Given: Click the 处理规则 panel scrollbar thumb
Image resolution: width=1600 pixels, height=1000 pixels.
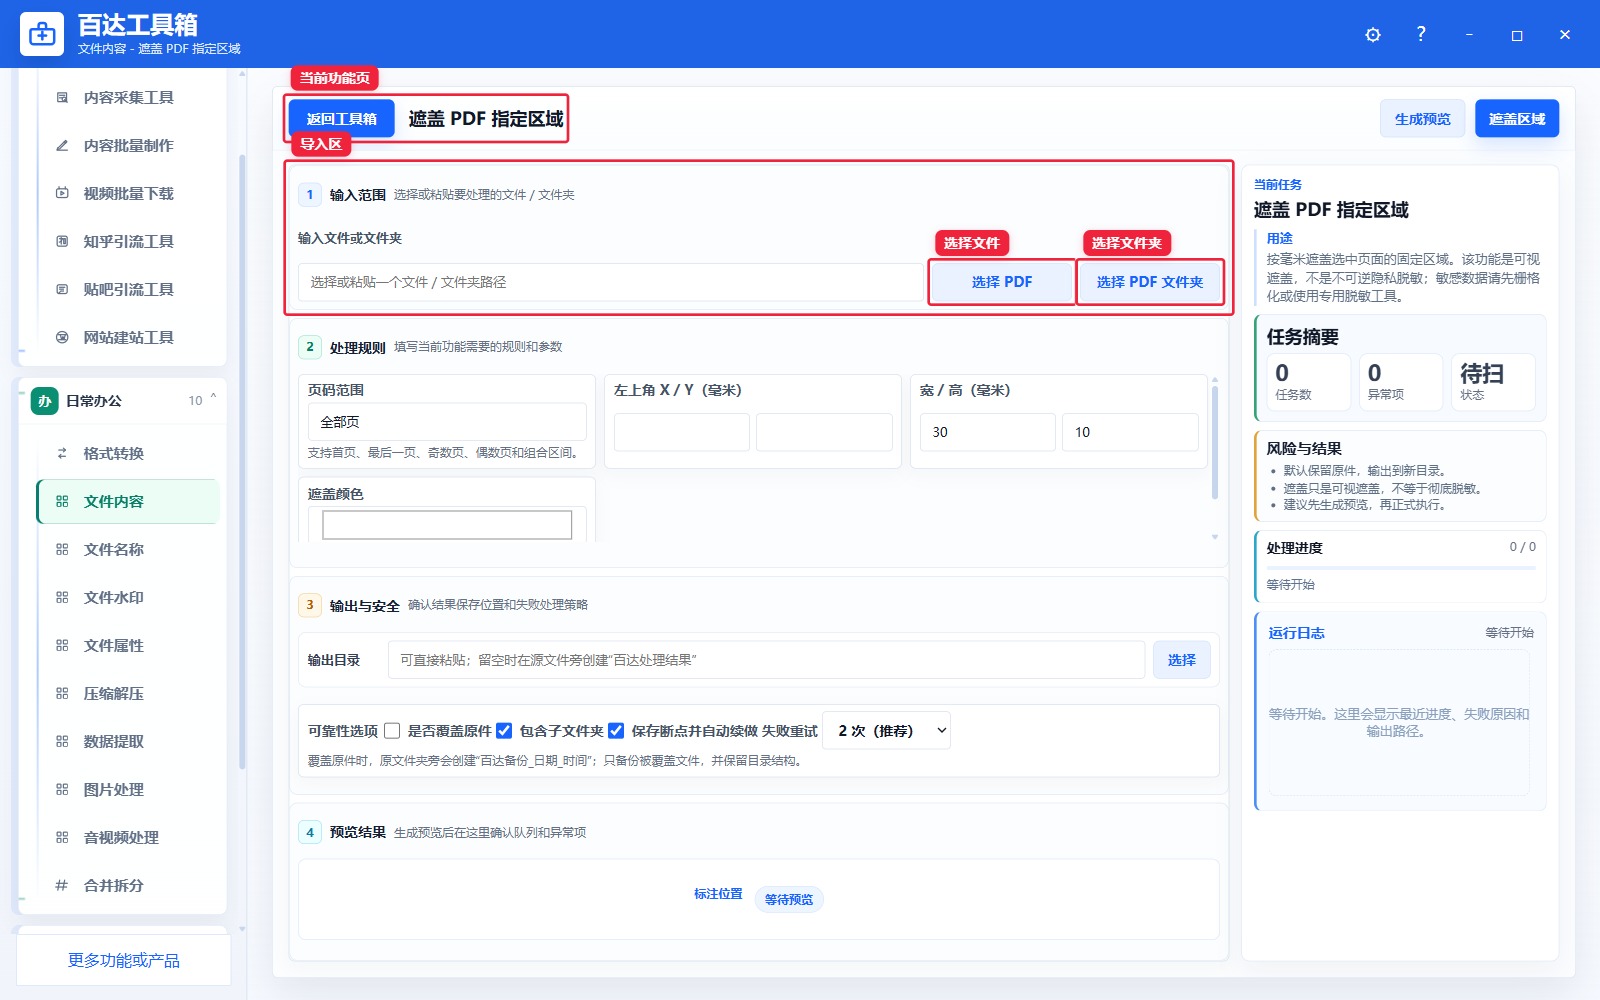Looking at the screenshot, I should tap(1215, 442).
